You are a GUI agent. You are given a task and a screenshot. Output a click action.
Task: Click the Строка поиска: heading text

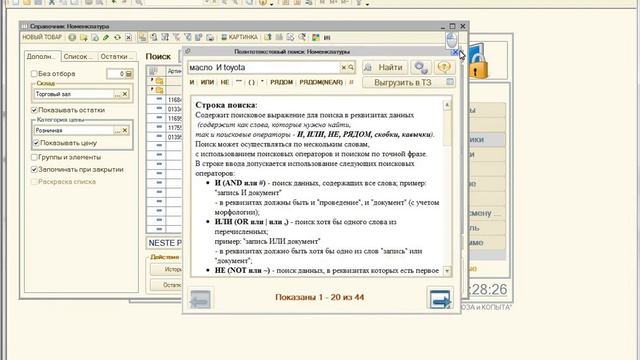[x=226, y=105]
